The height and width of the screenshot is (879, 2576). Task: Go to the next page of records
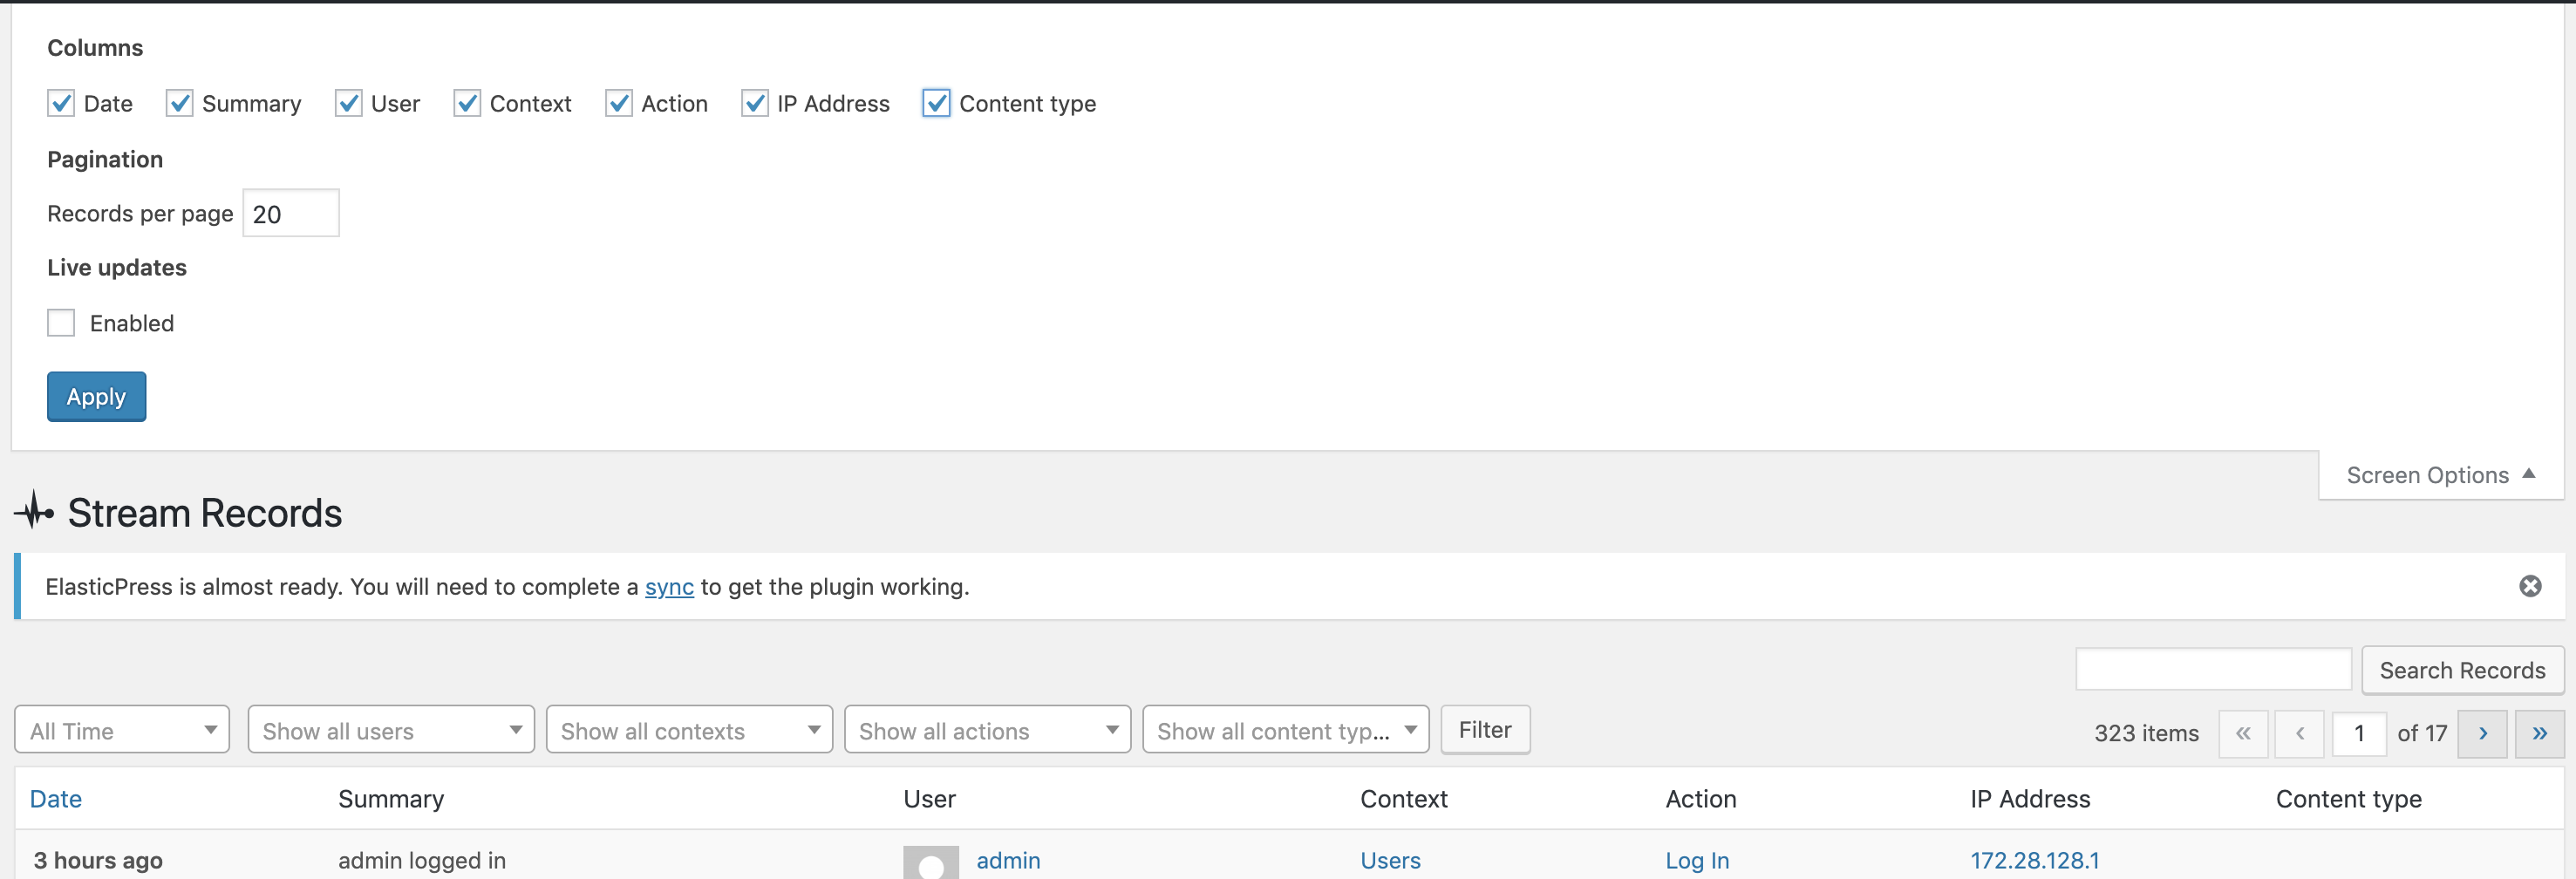point(2482,734)
